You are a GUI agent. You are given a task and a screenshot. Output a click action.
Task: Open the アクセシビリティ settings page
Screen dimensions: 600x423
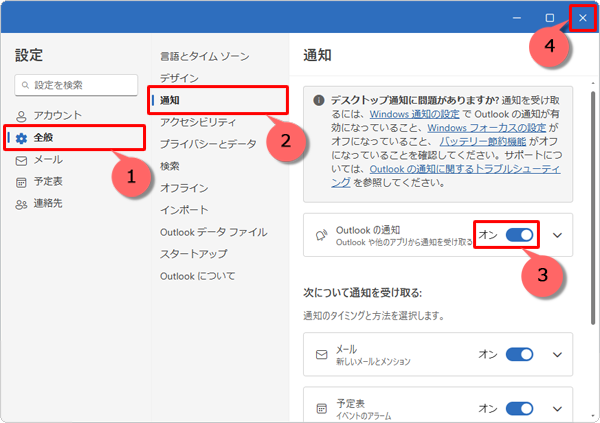pyautogui.click(x=198, y=122)
